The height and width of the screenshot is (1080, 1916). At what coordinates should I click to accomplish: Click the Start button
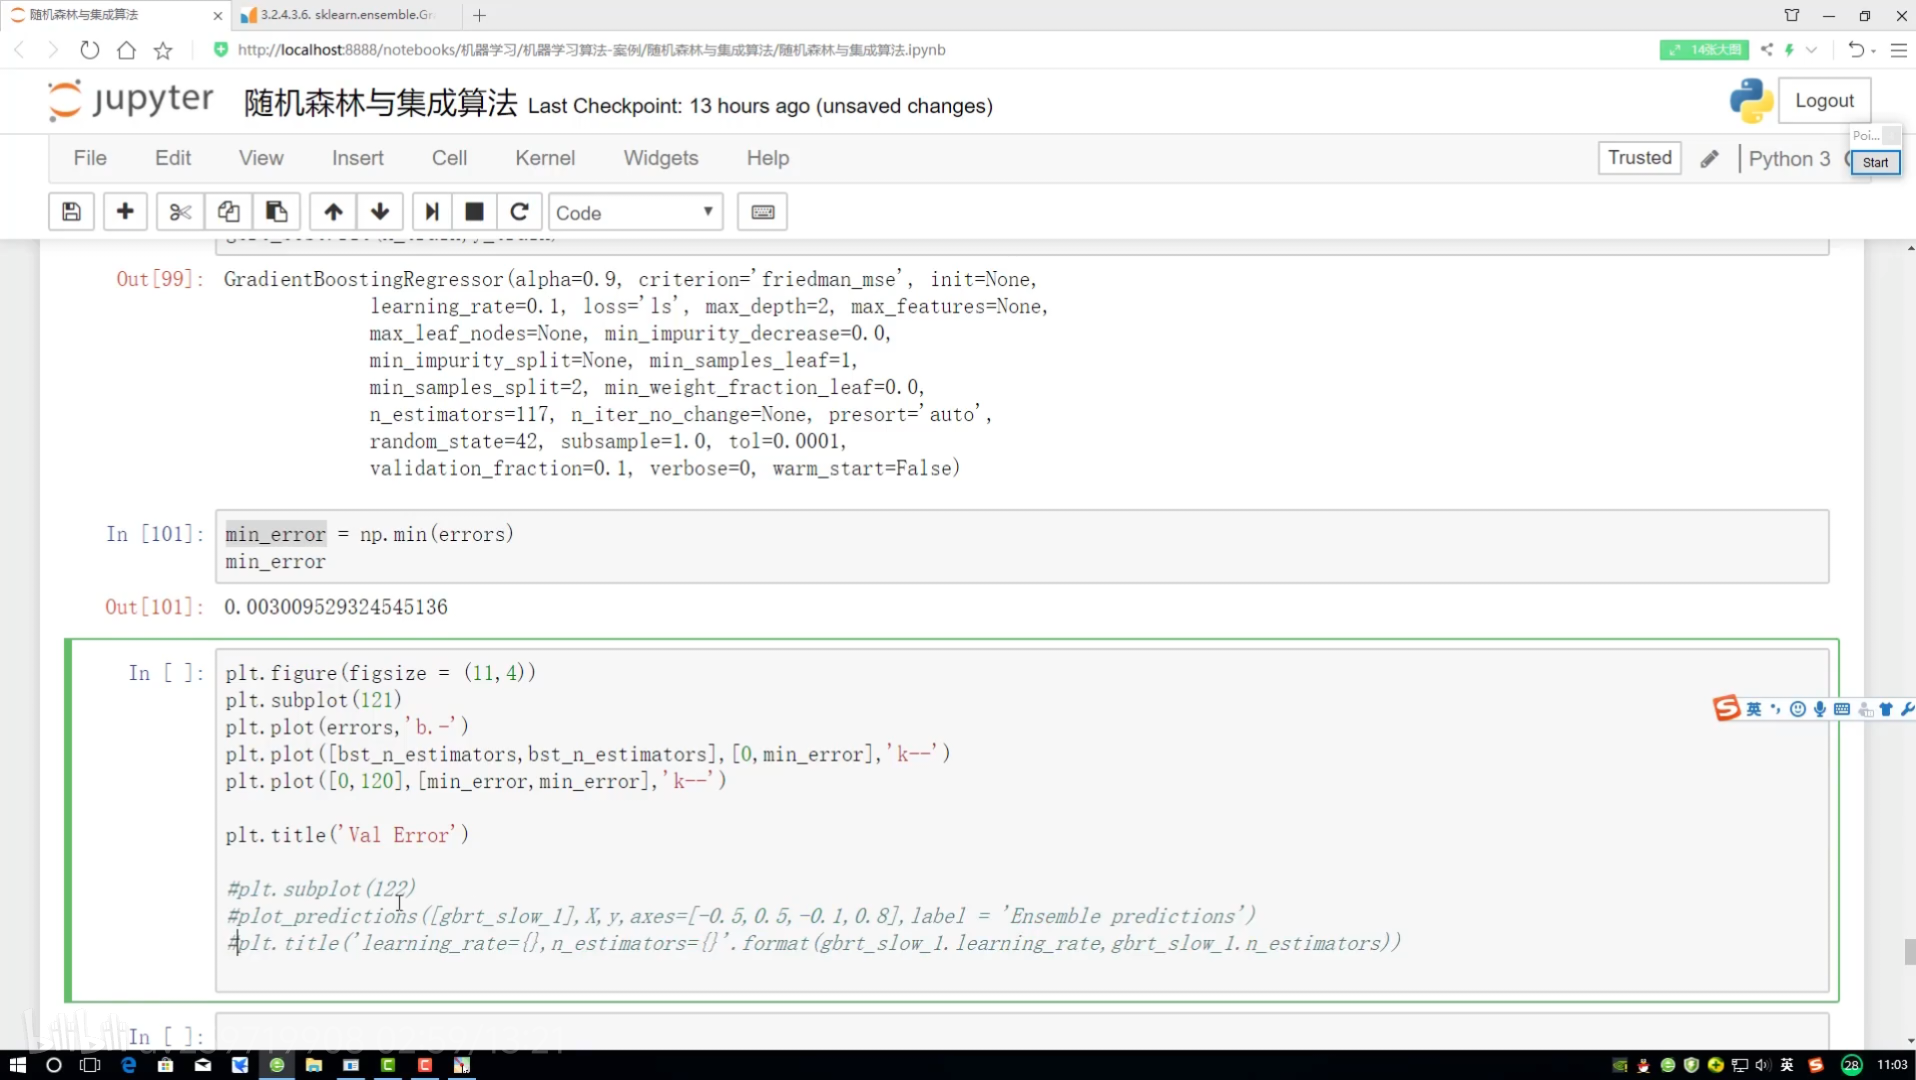coord(1875,163)
